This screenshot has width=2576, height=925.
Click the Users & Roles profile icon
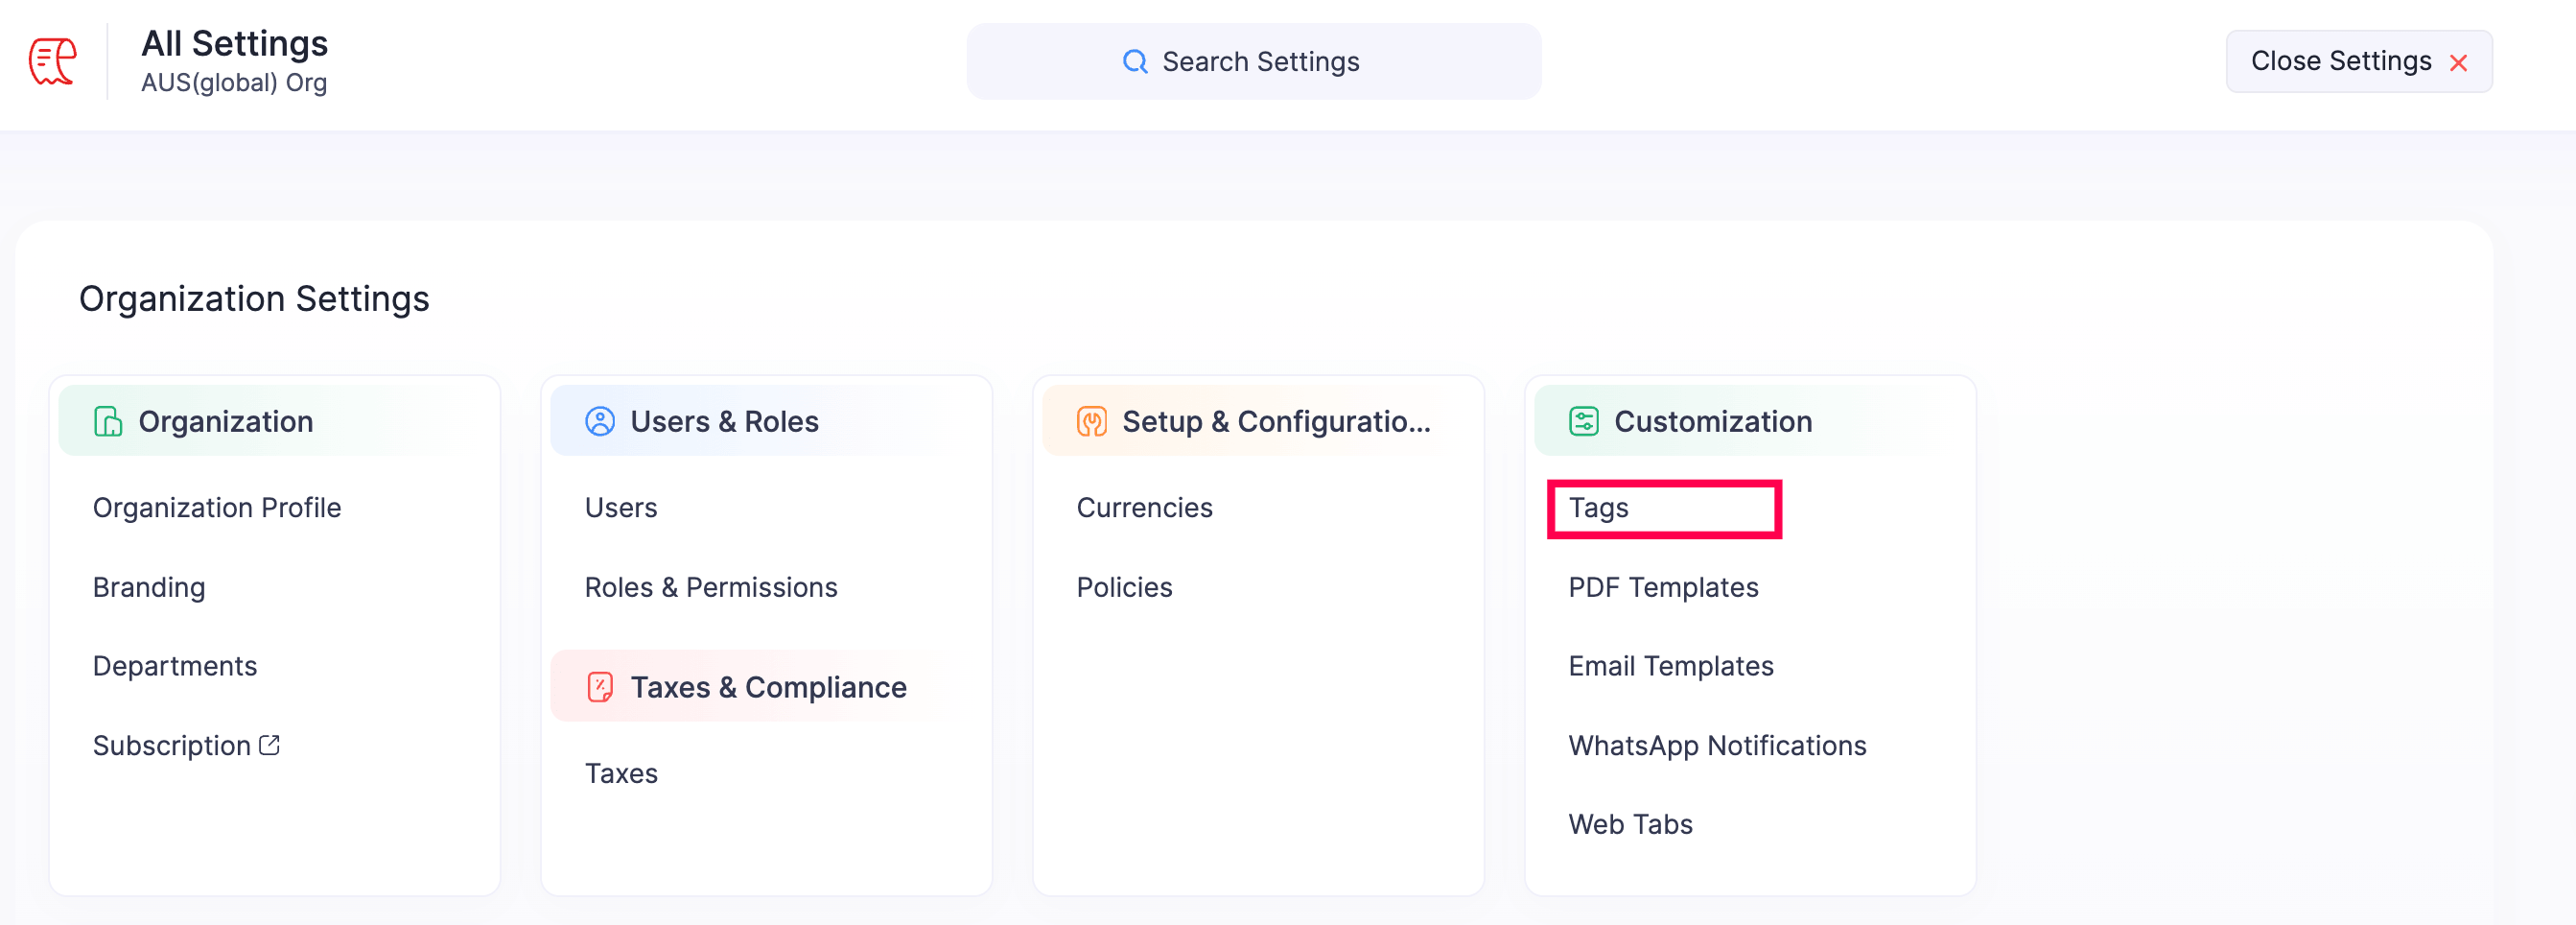pyautogui.click(x=600, y=421)
